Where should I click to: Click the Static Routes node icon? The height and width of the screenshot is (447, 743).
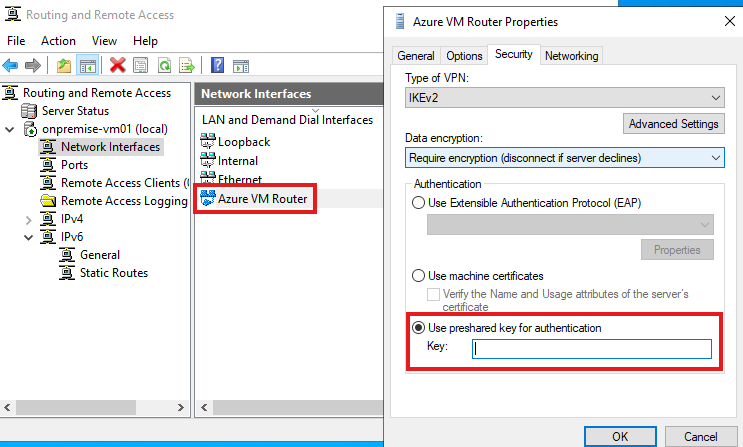pyautogui.click(x=67, y=273)
